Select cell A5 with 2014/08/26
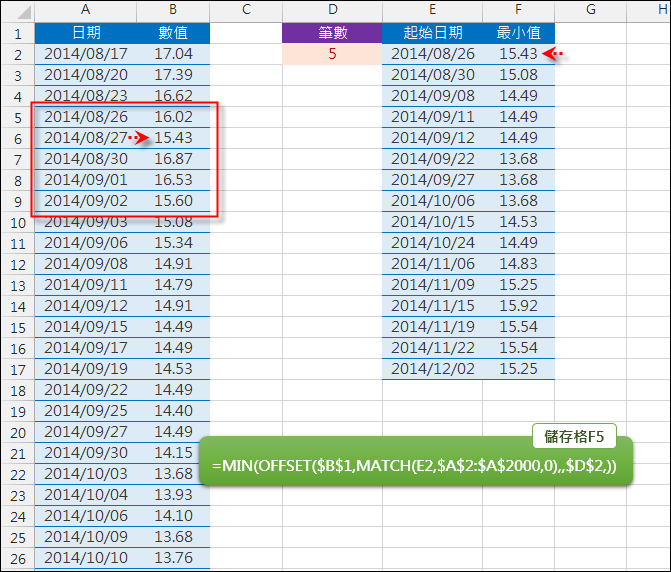The width and height of the screenshot is (671, 572). click(x=86, y=117)
